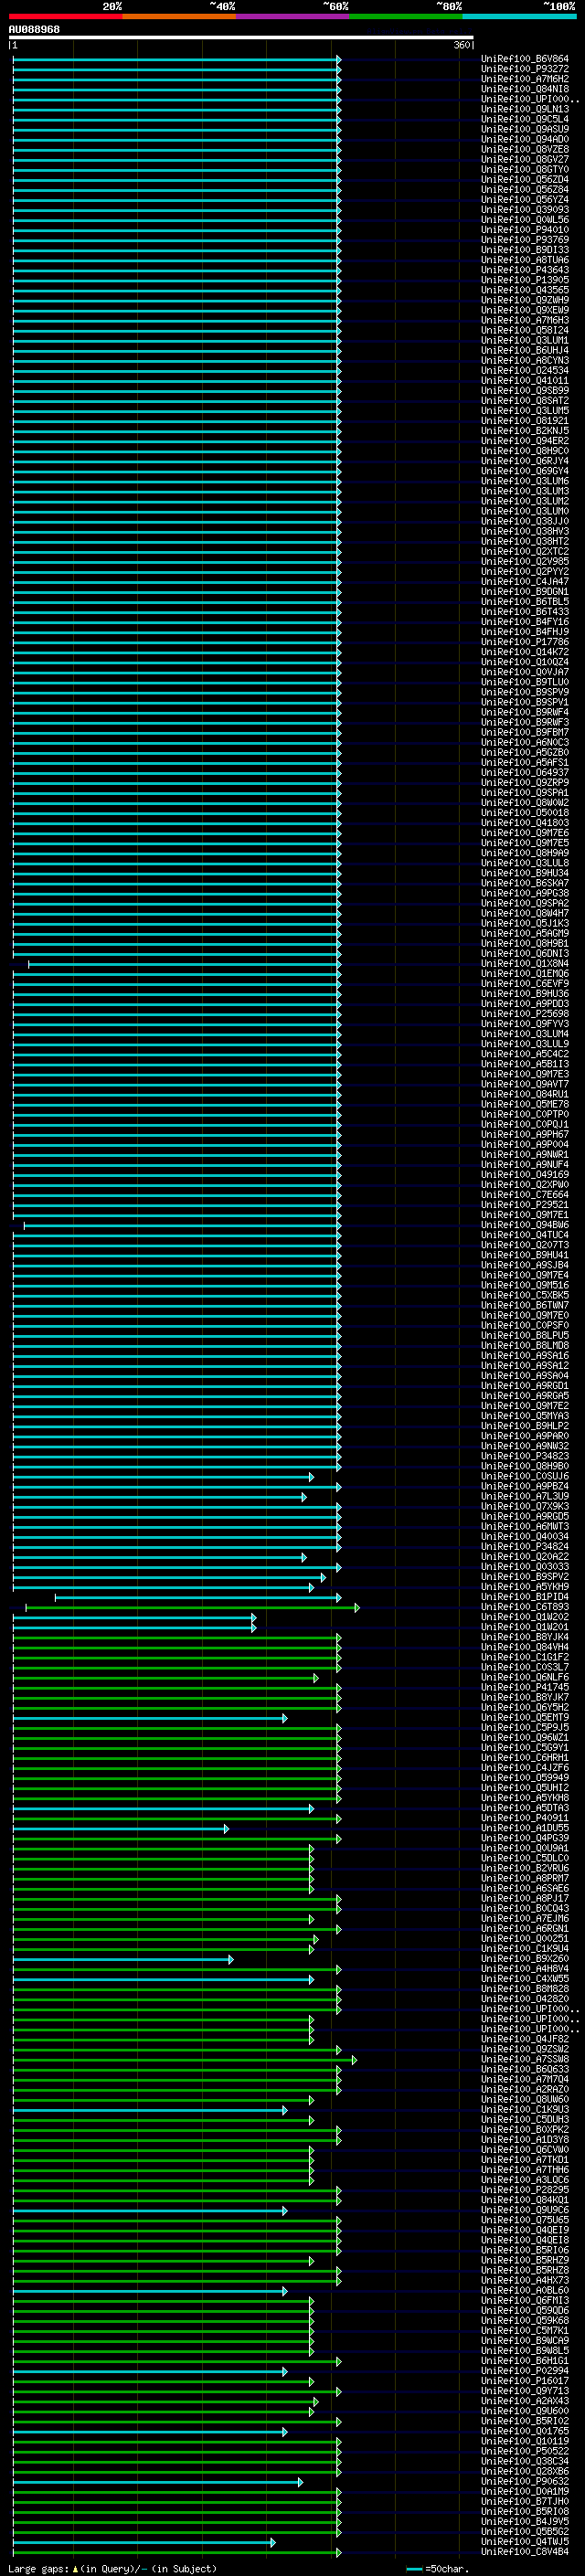Select the UniRef100_P34823 label

(x=525, y=1457)
